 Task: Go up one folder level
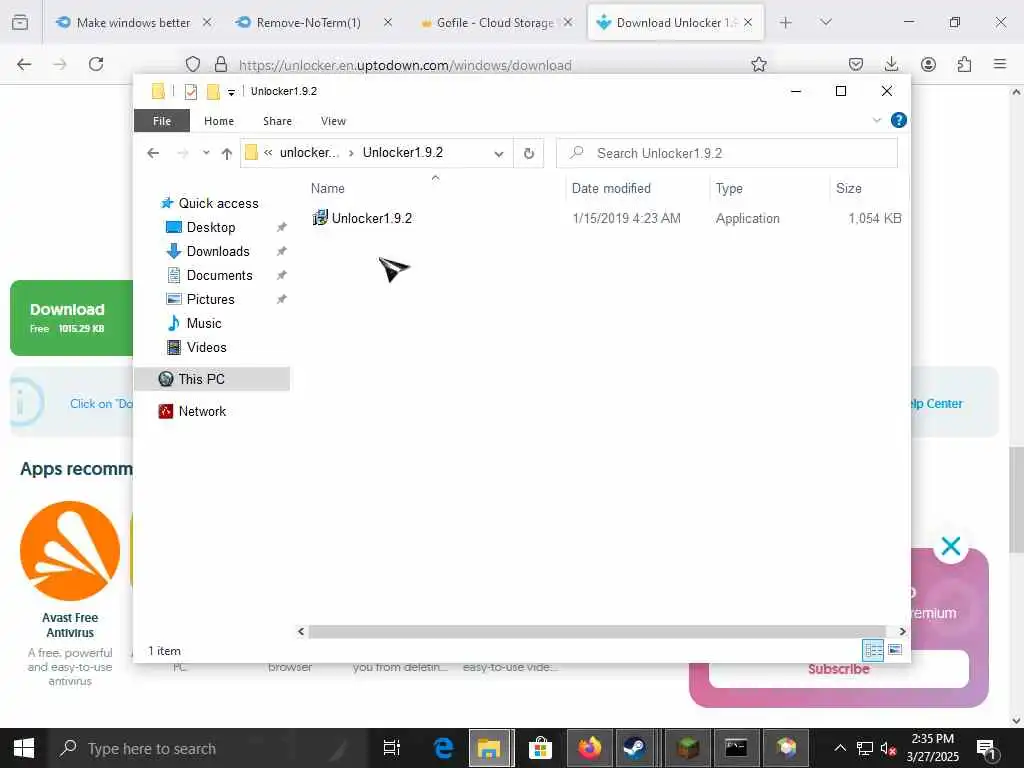point(227,153)
